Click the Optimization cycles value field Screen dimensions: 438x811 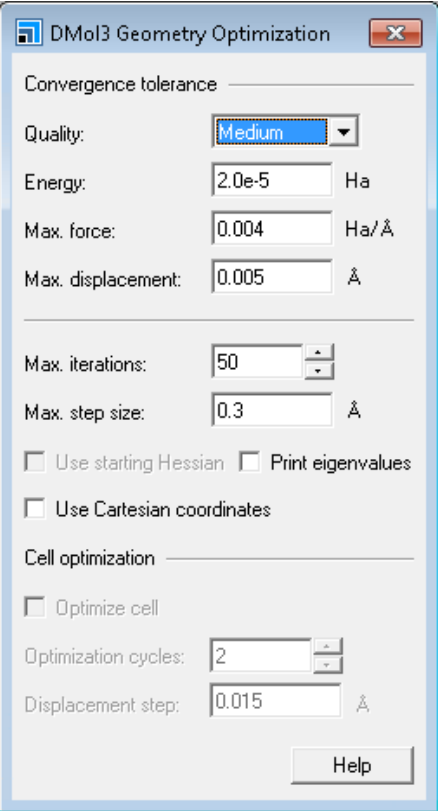click(261, 656)
